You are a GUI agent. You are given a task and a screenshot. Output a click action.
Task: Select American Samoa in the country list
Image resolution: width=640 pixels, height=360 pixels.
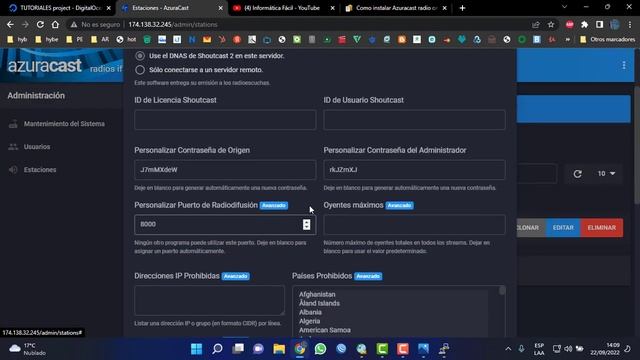click(324, 330)
